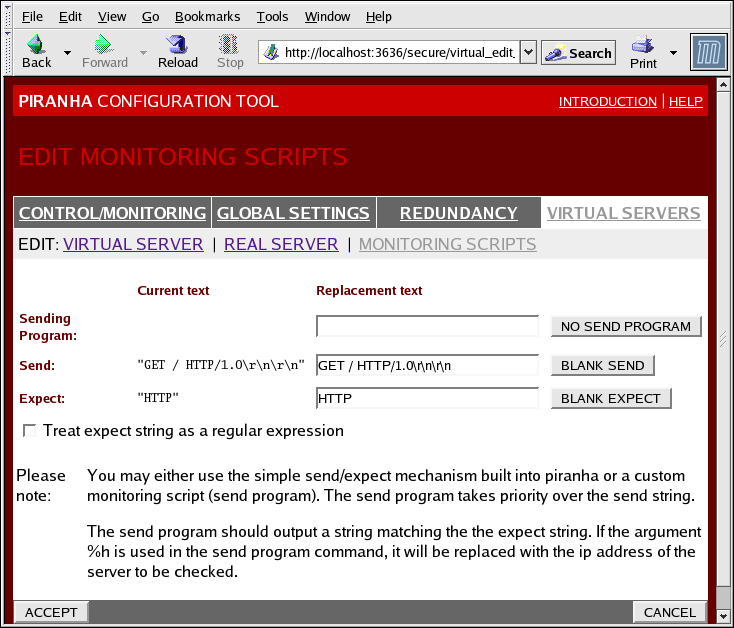Enable treat expect string as regular expression
Image resolution: width=734 pixels, height=628 pixels.
click(x=30, y=431)
